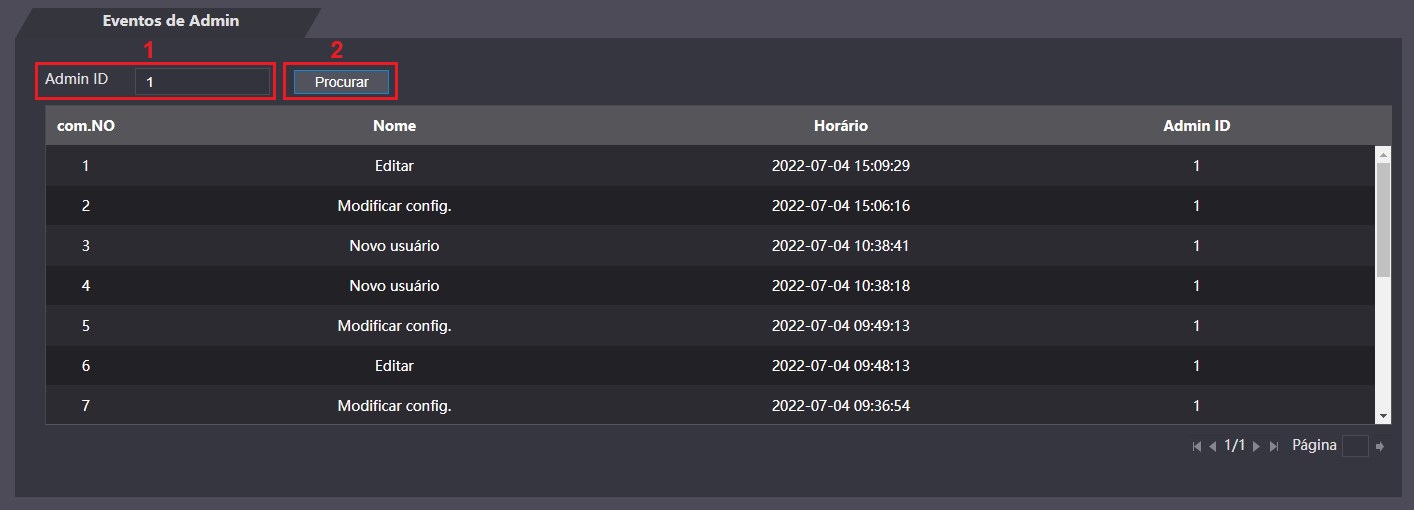Screen dimensions: 1414x510
Task: Click the scrollbar up arrow in the table
Action: click(1384, 155)
